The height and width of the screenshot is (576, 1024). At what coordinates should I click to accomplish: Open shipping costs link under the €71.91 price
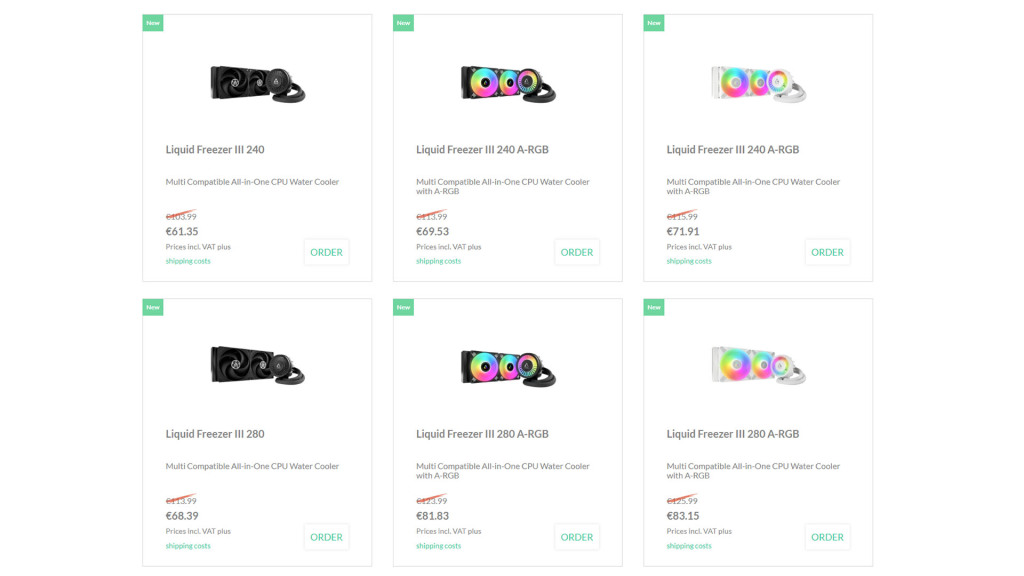(x=689, y=261)
